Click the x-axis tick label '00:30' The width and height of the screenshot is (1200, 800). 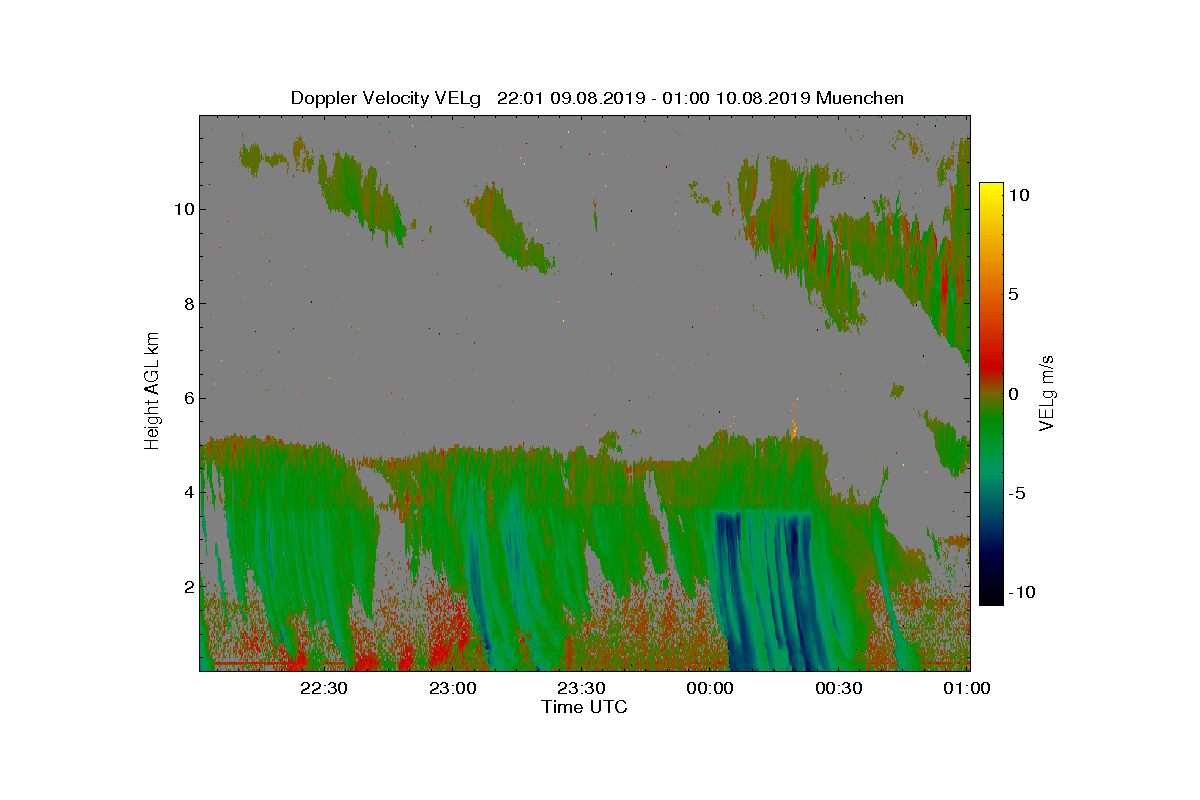840,688
